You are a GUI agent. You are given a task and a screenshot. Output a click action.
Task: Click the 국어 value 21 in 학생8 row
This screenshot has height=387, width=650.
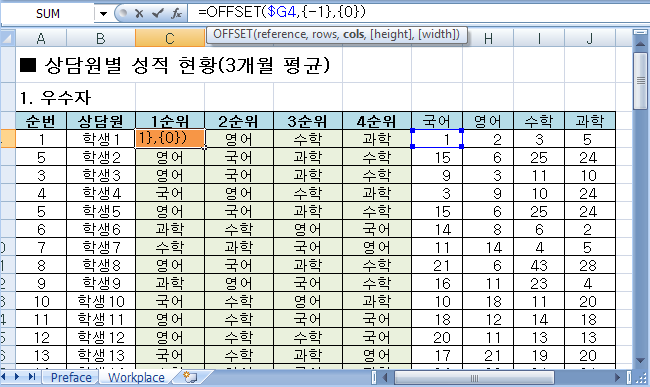pos(437,265)
